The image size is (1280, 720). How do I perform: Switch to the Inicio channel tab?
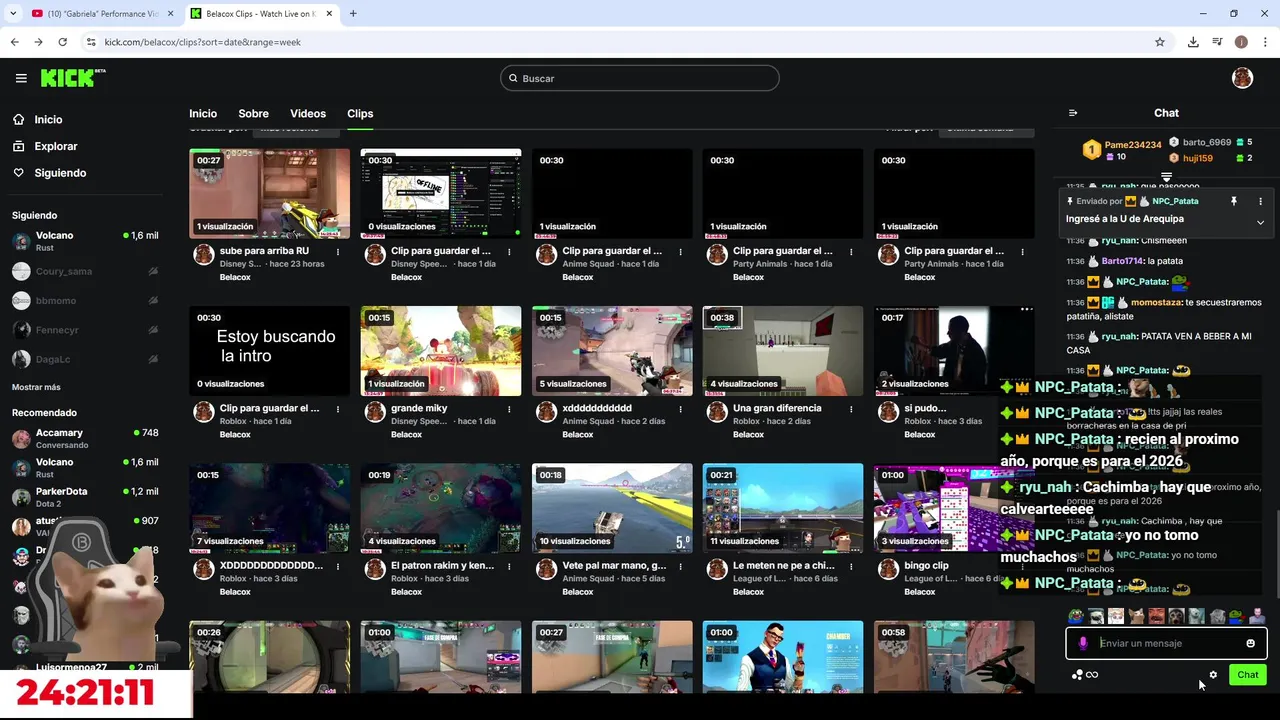tap(203, 114)
